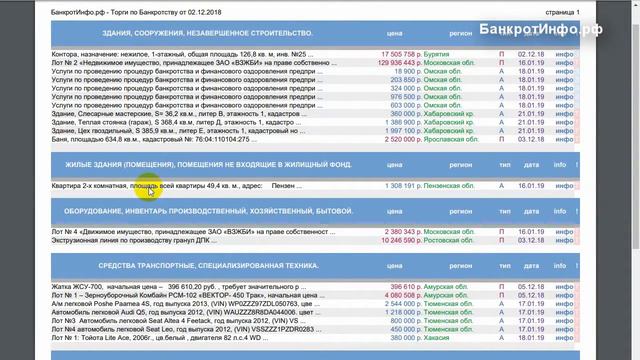The width and height of the screenshot is (640, 360).
Task: Open инфо link for 129 936 443 р. lot
Action: [x=564, y=63]
